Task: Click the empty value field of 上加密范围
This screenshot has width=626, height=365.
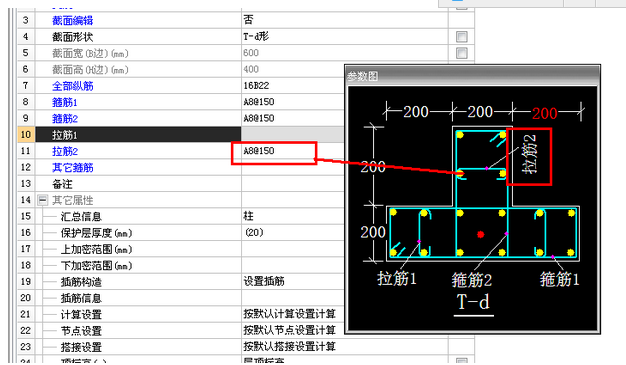Action: pos(292,249)
